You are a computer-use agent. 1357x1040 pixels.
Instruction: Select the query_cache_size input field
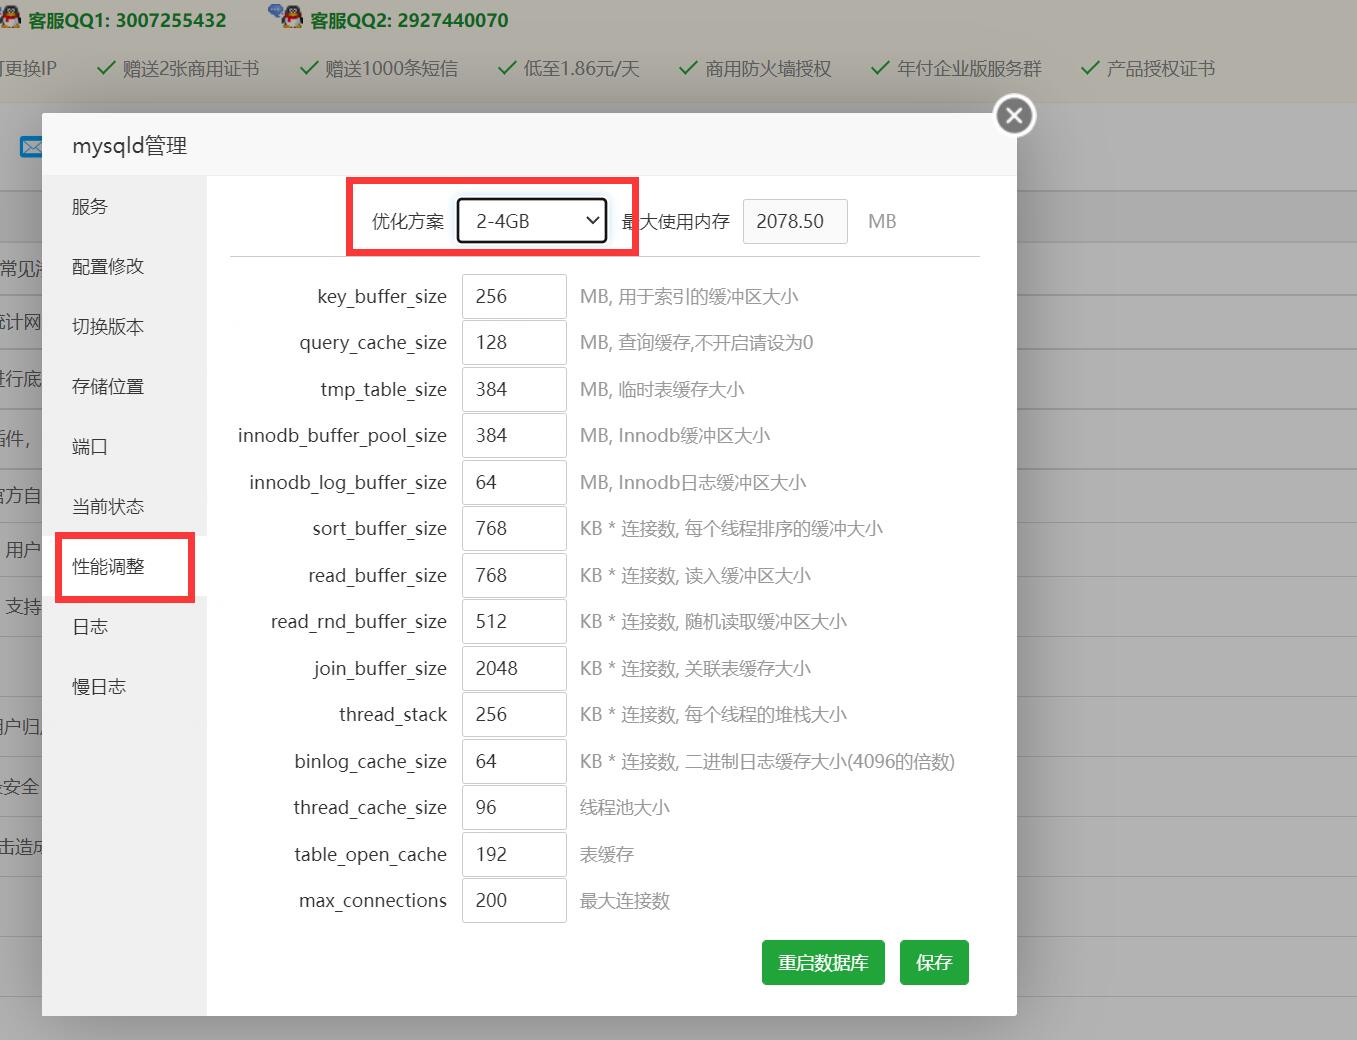point(514,343)
